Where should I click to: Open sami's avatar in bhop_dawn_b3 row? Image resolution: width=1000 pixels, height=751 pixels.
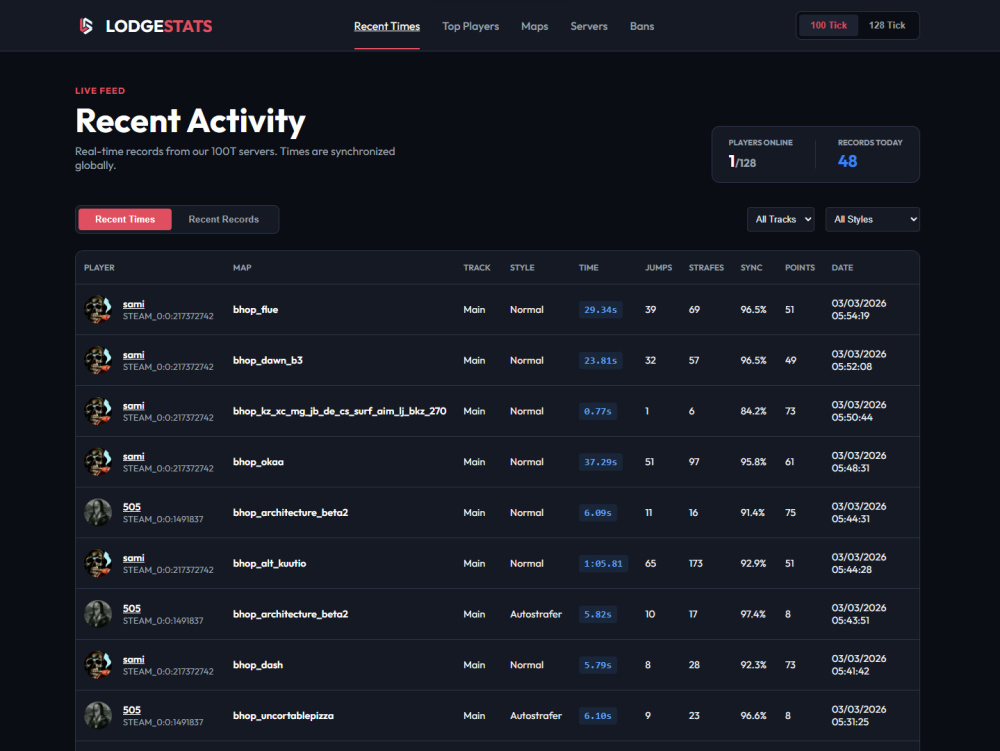(98, 360)
